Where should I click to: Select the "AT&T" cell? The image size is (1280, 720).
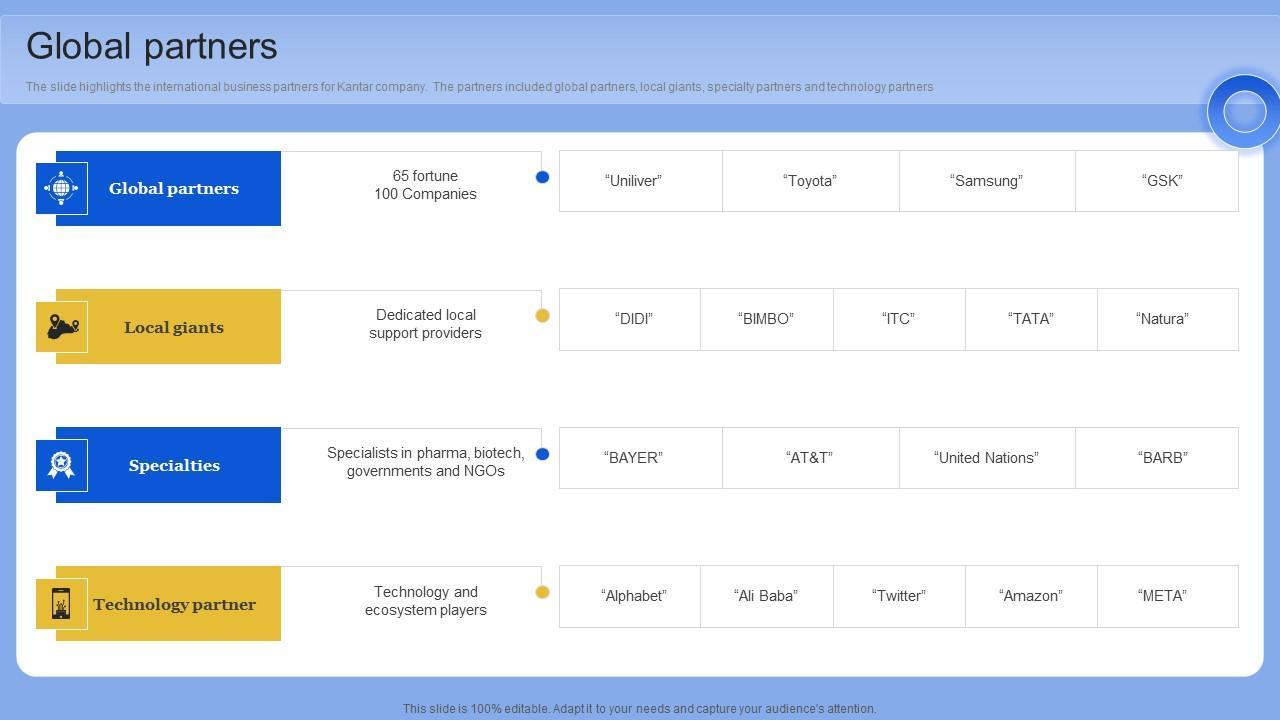[811, 458]
